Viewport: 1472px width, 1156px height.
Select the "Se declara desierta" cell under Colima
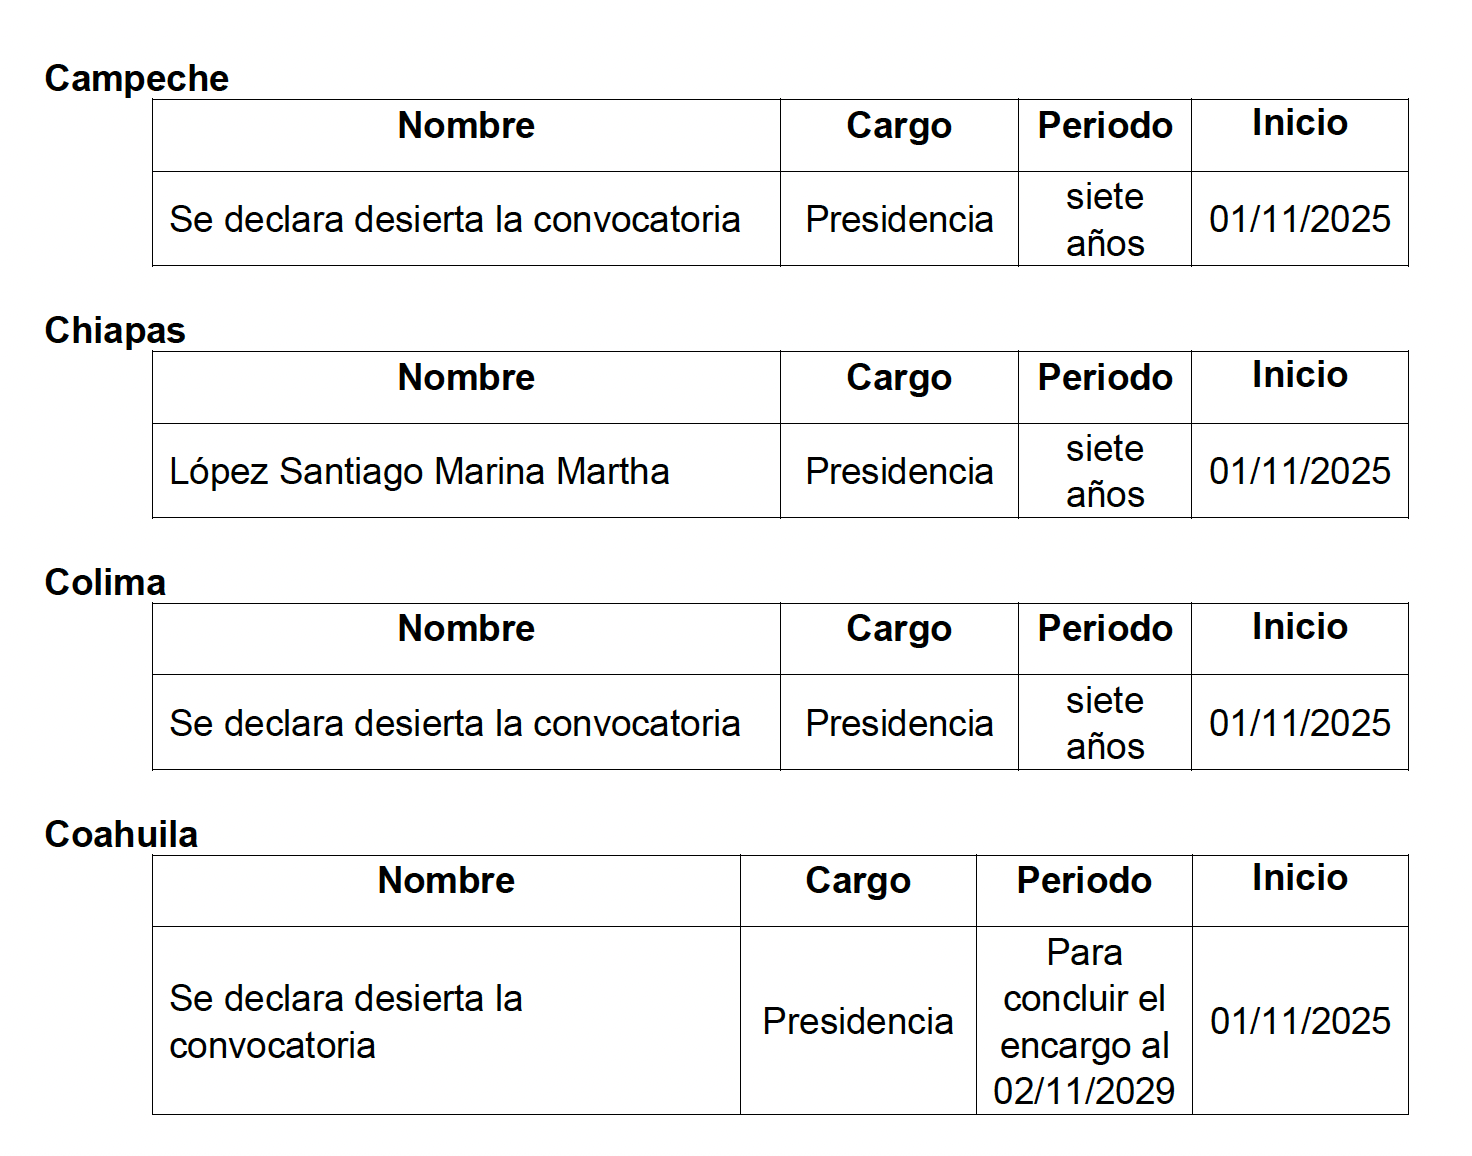tap(454, 723)
